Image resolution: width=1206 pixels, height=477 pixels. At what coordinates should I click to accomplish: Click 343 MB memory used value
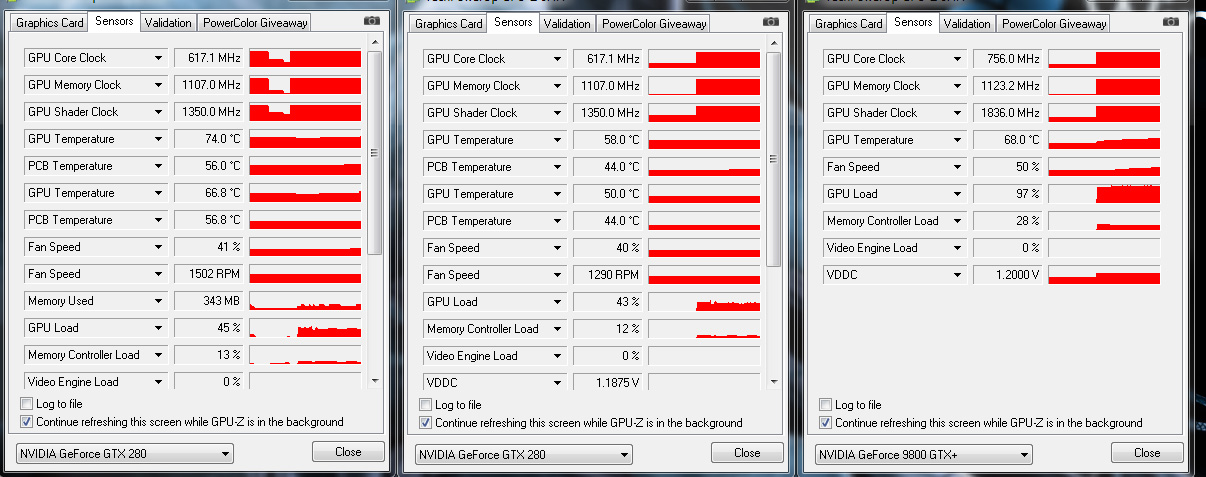pyautogui.click(x=209, y=301)
